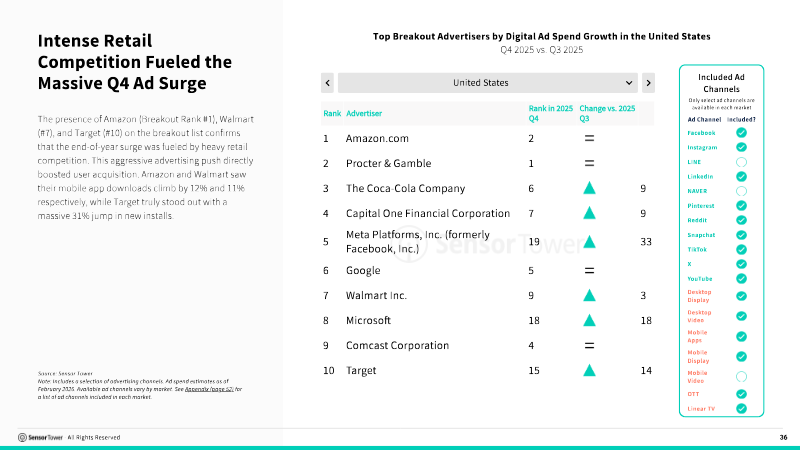The image size is (800, 450).
Task: Click the up triangle in Target row
Action: pyautogui.click(x=589, y=370)
